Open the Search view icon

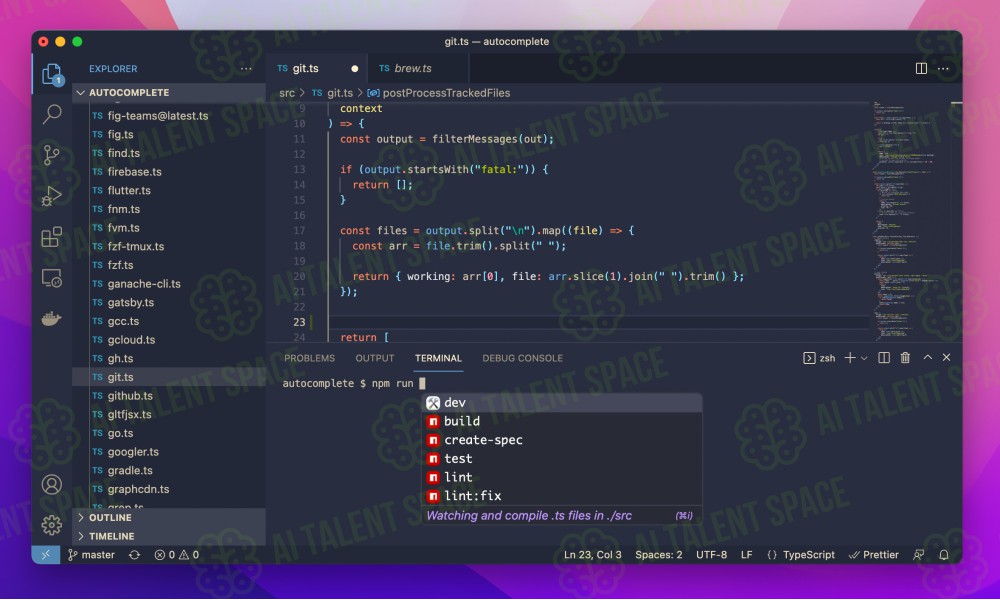pos(52,115)
